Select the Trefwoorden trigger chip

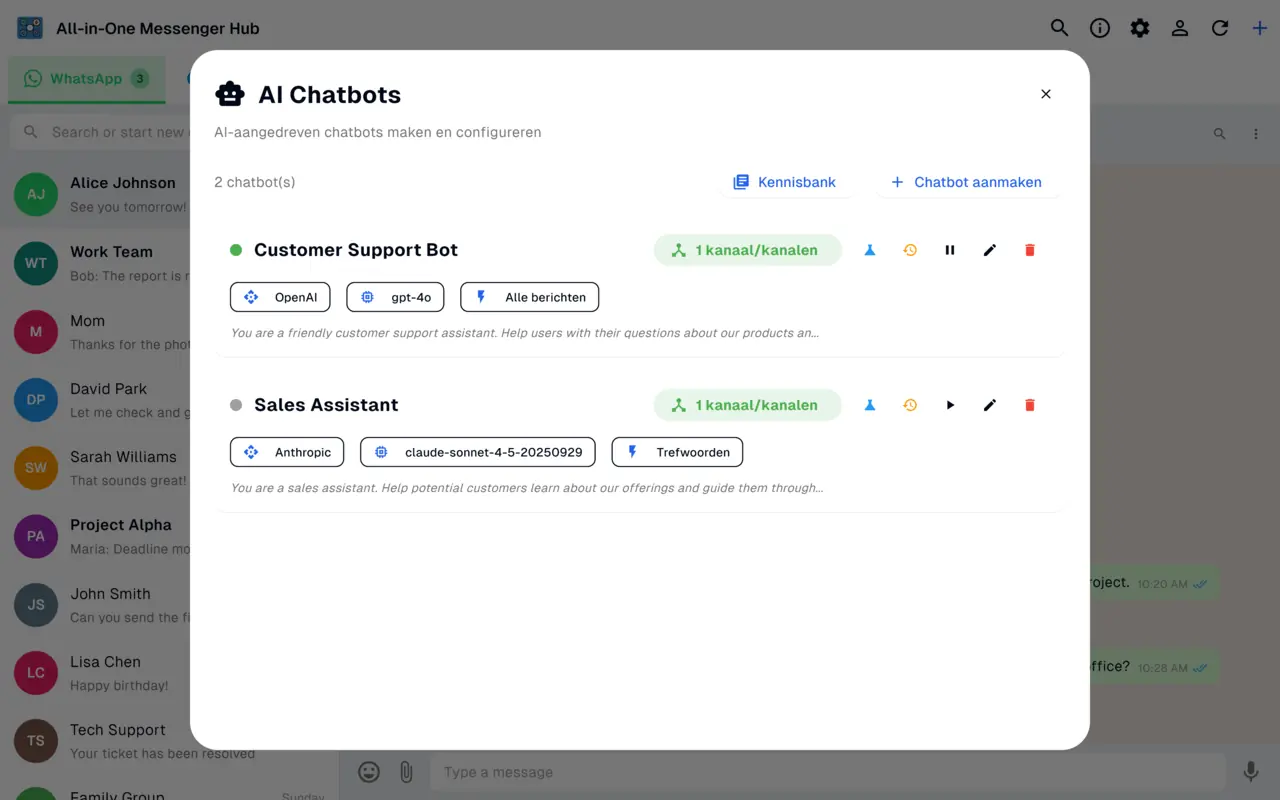(x=677, y=452)
